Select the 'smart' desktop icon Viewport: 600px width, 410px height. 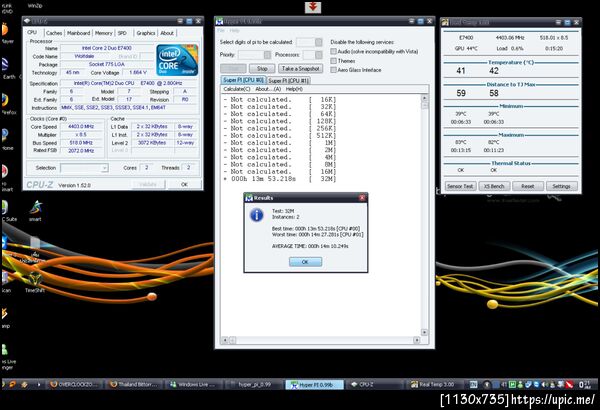coord(35,211)
